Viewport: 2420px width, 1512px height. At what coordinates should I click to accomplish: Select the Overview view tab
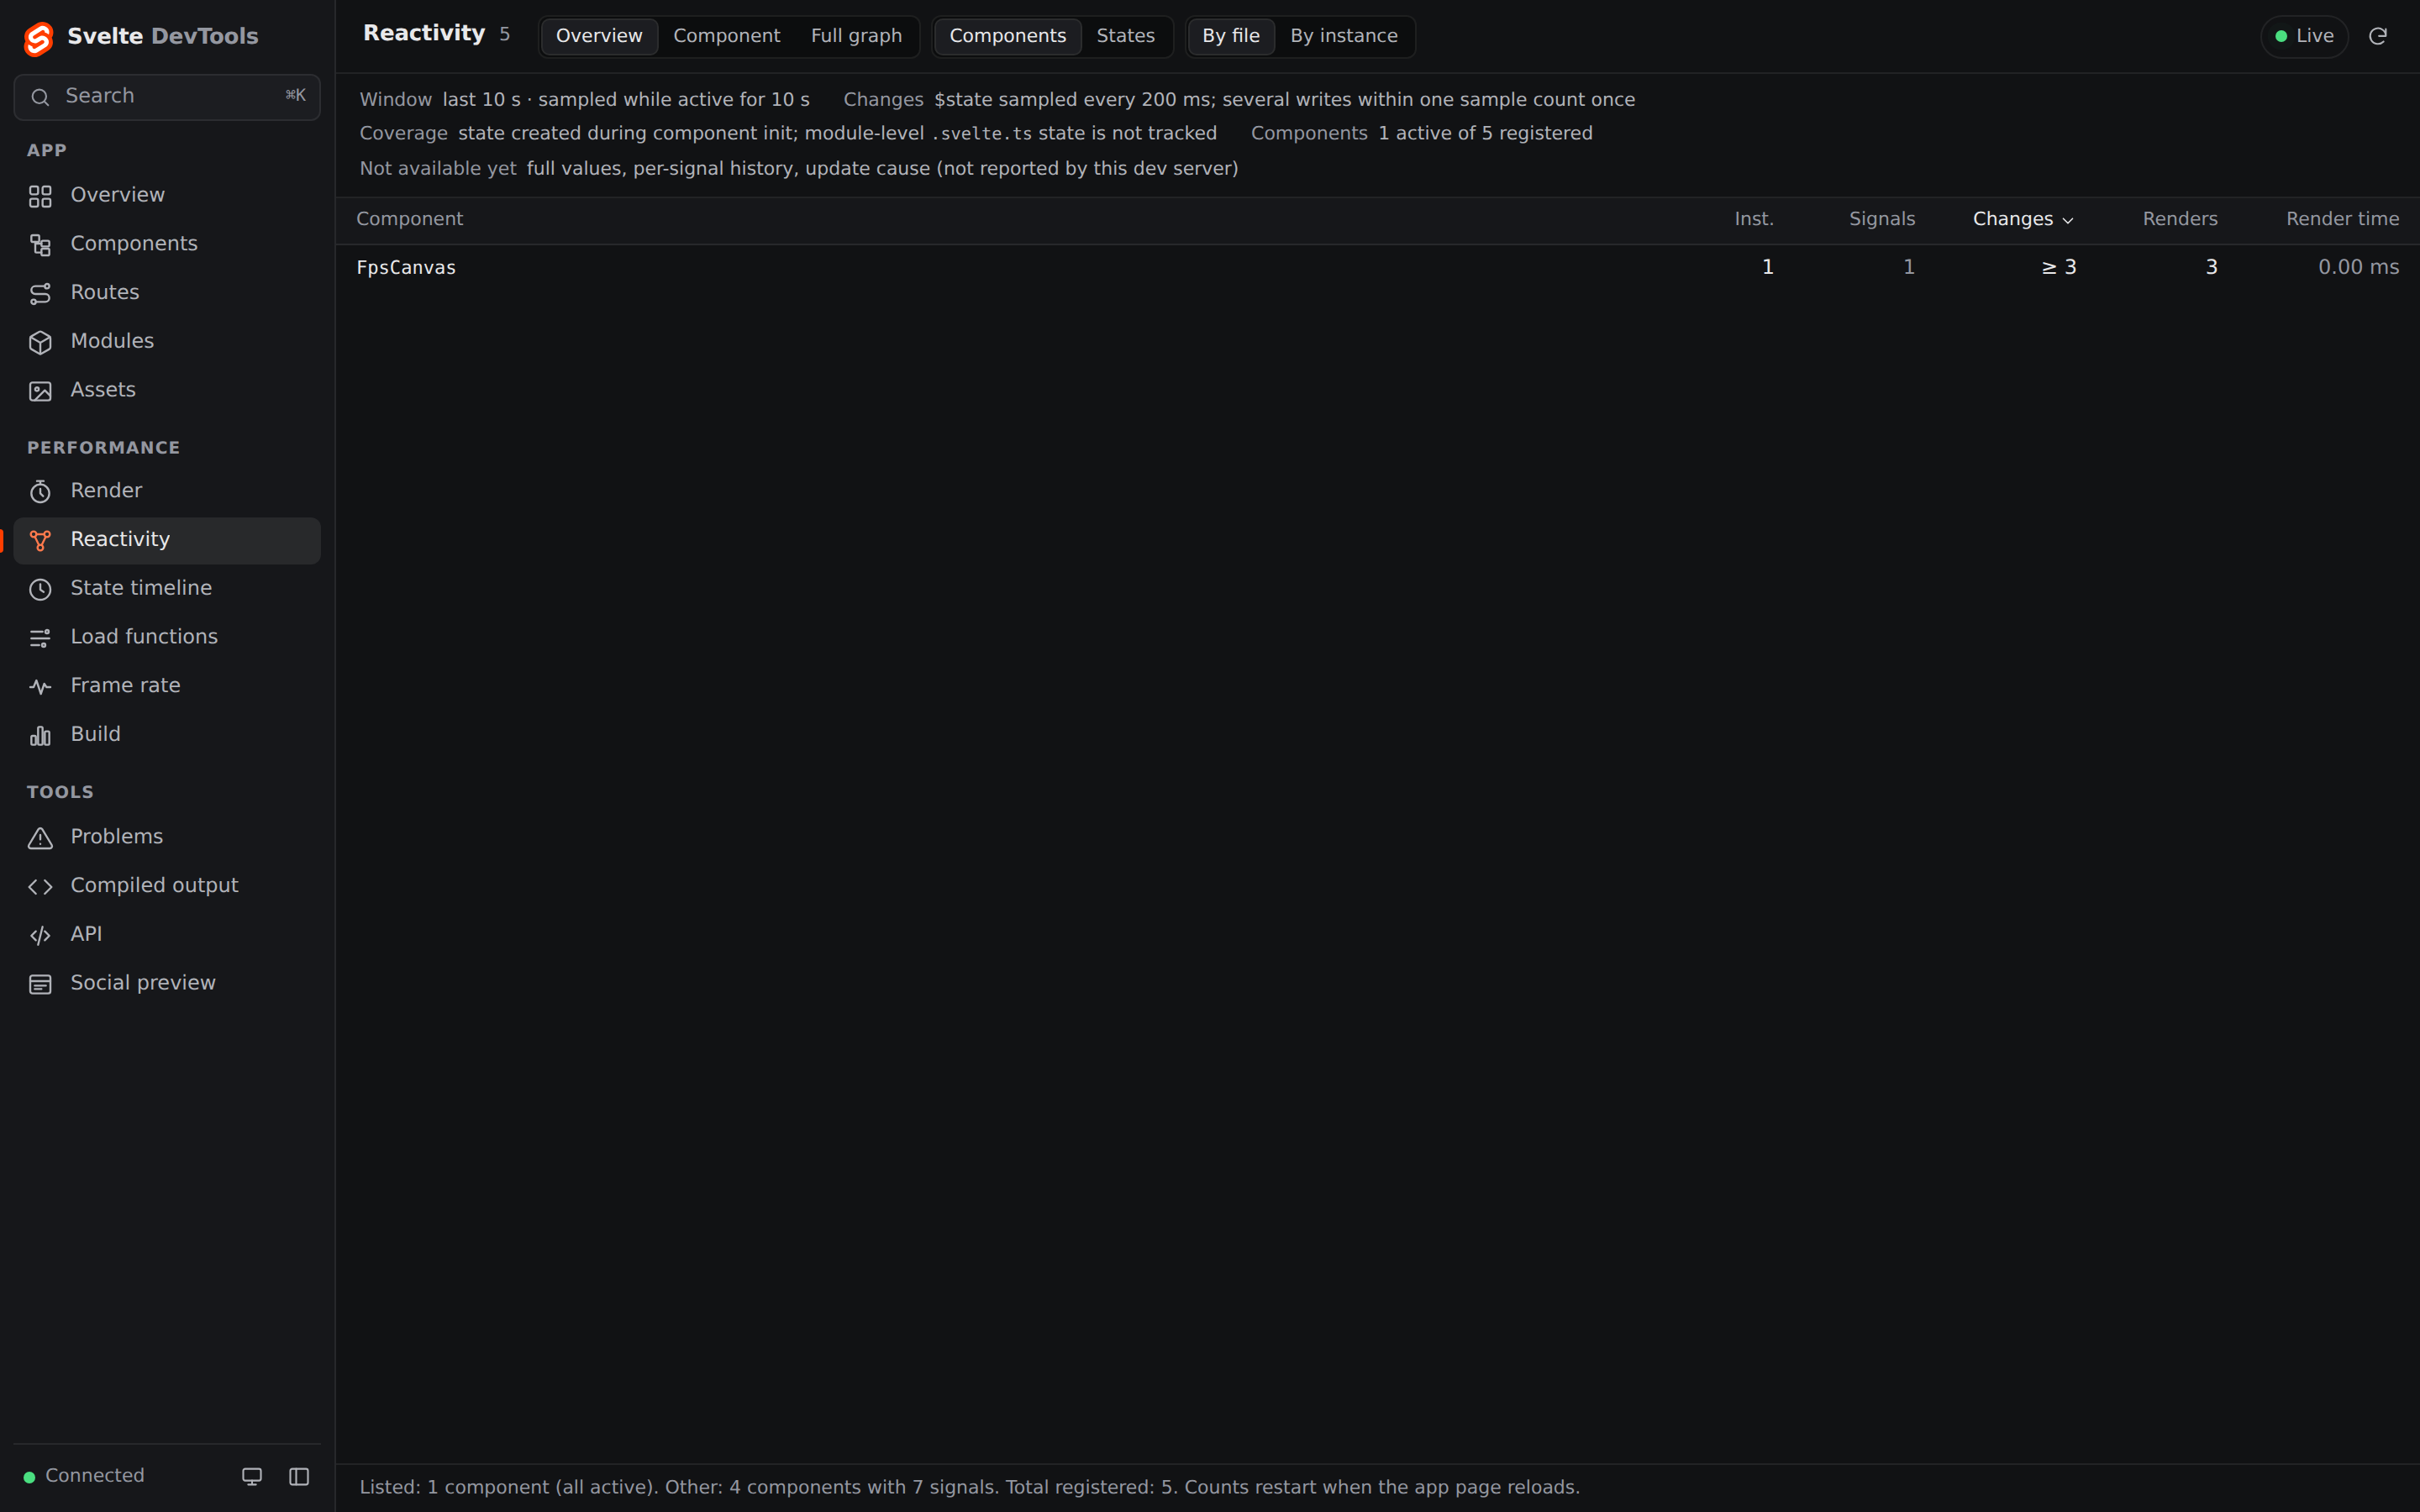pyautogui.click(x=599, y=36)
